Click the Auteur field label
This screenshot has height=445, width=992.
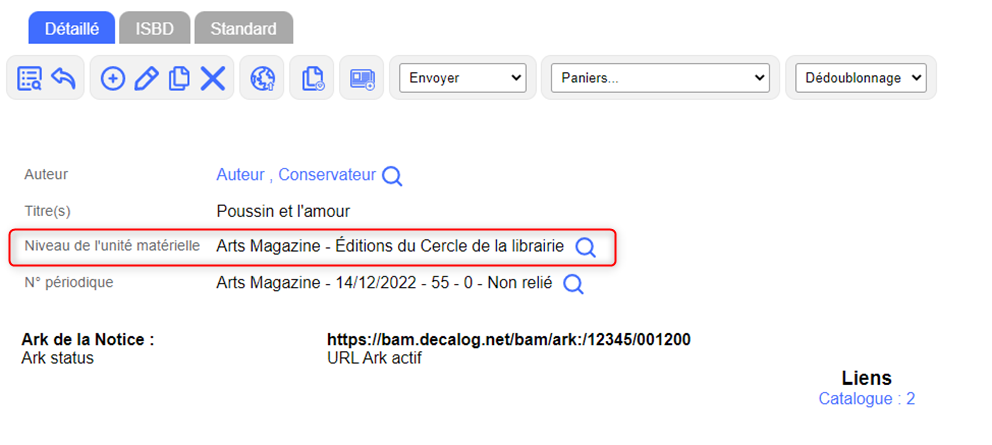pos(46,174)
